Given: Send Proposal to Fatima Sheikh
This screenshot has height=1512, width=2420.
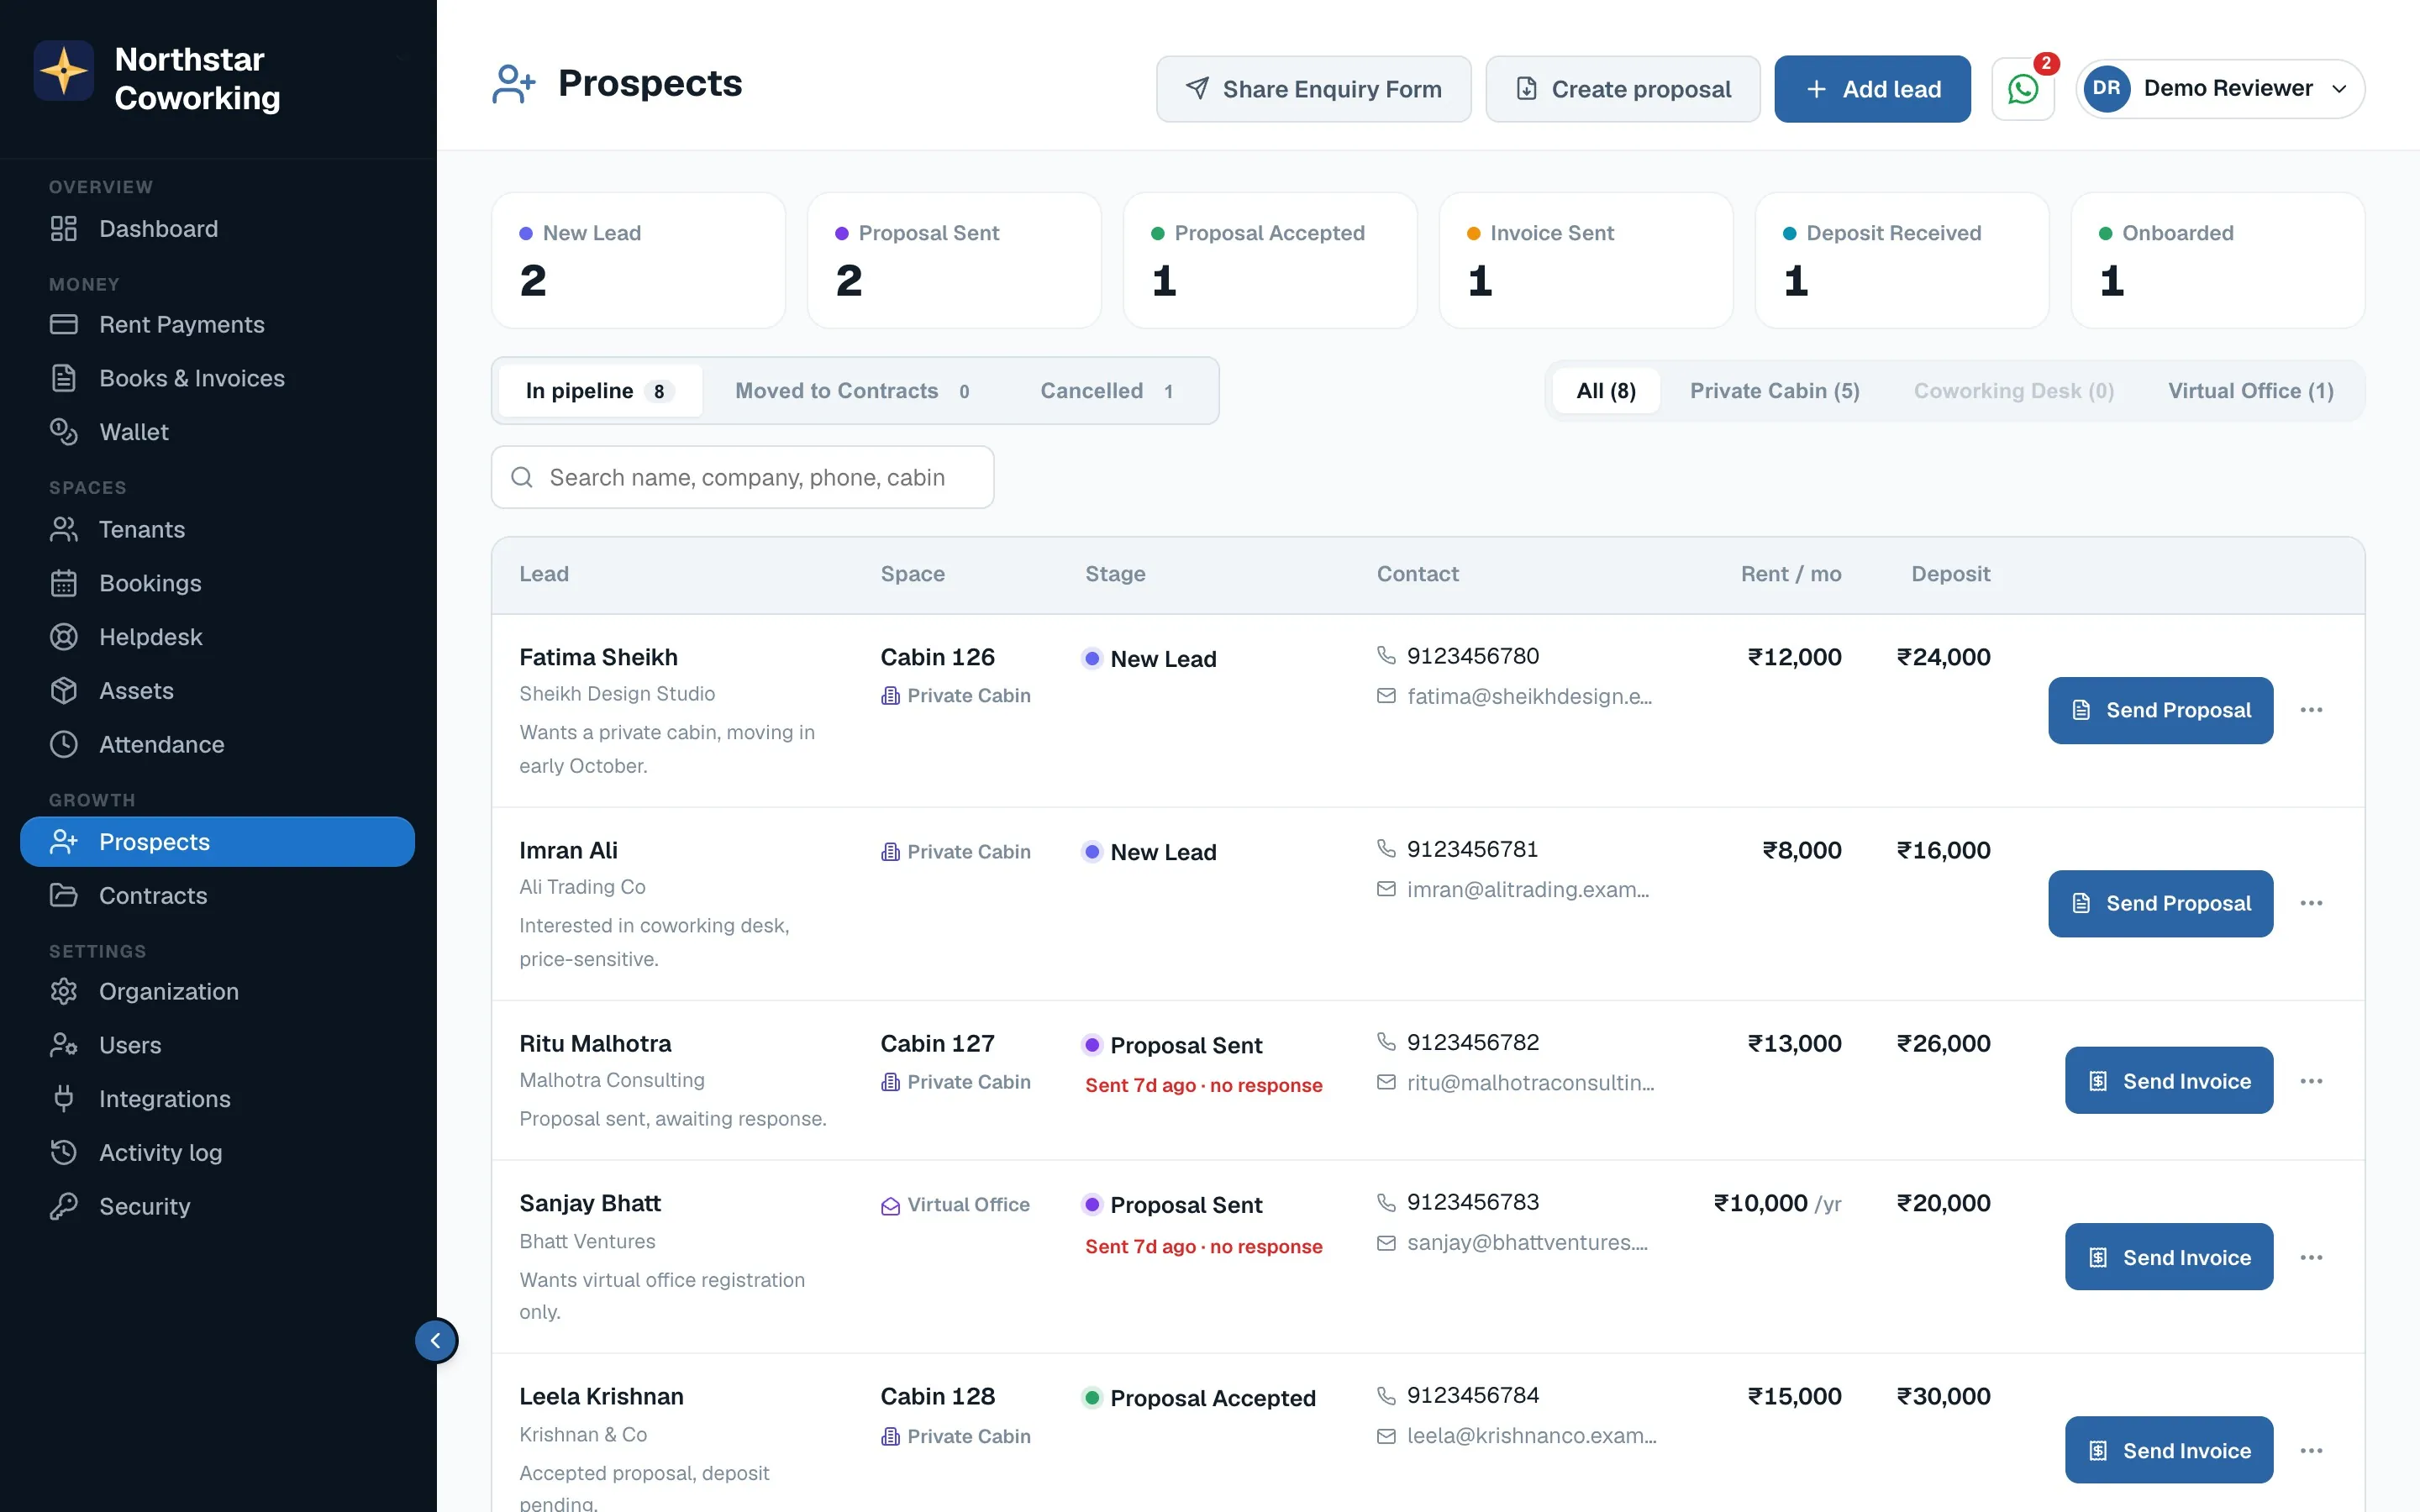Looking at the screenshot, I should tap(2160, 710).
